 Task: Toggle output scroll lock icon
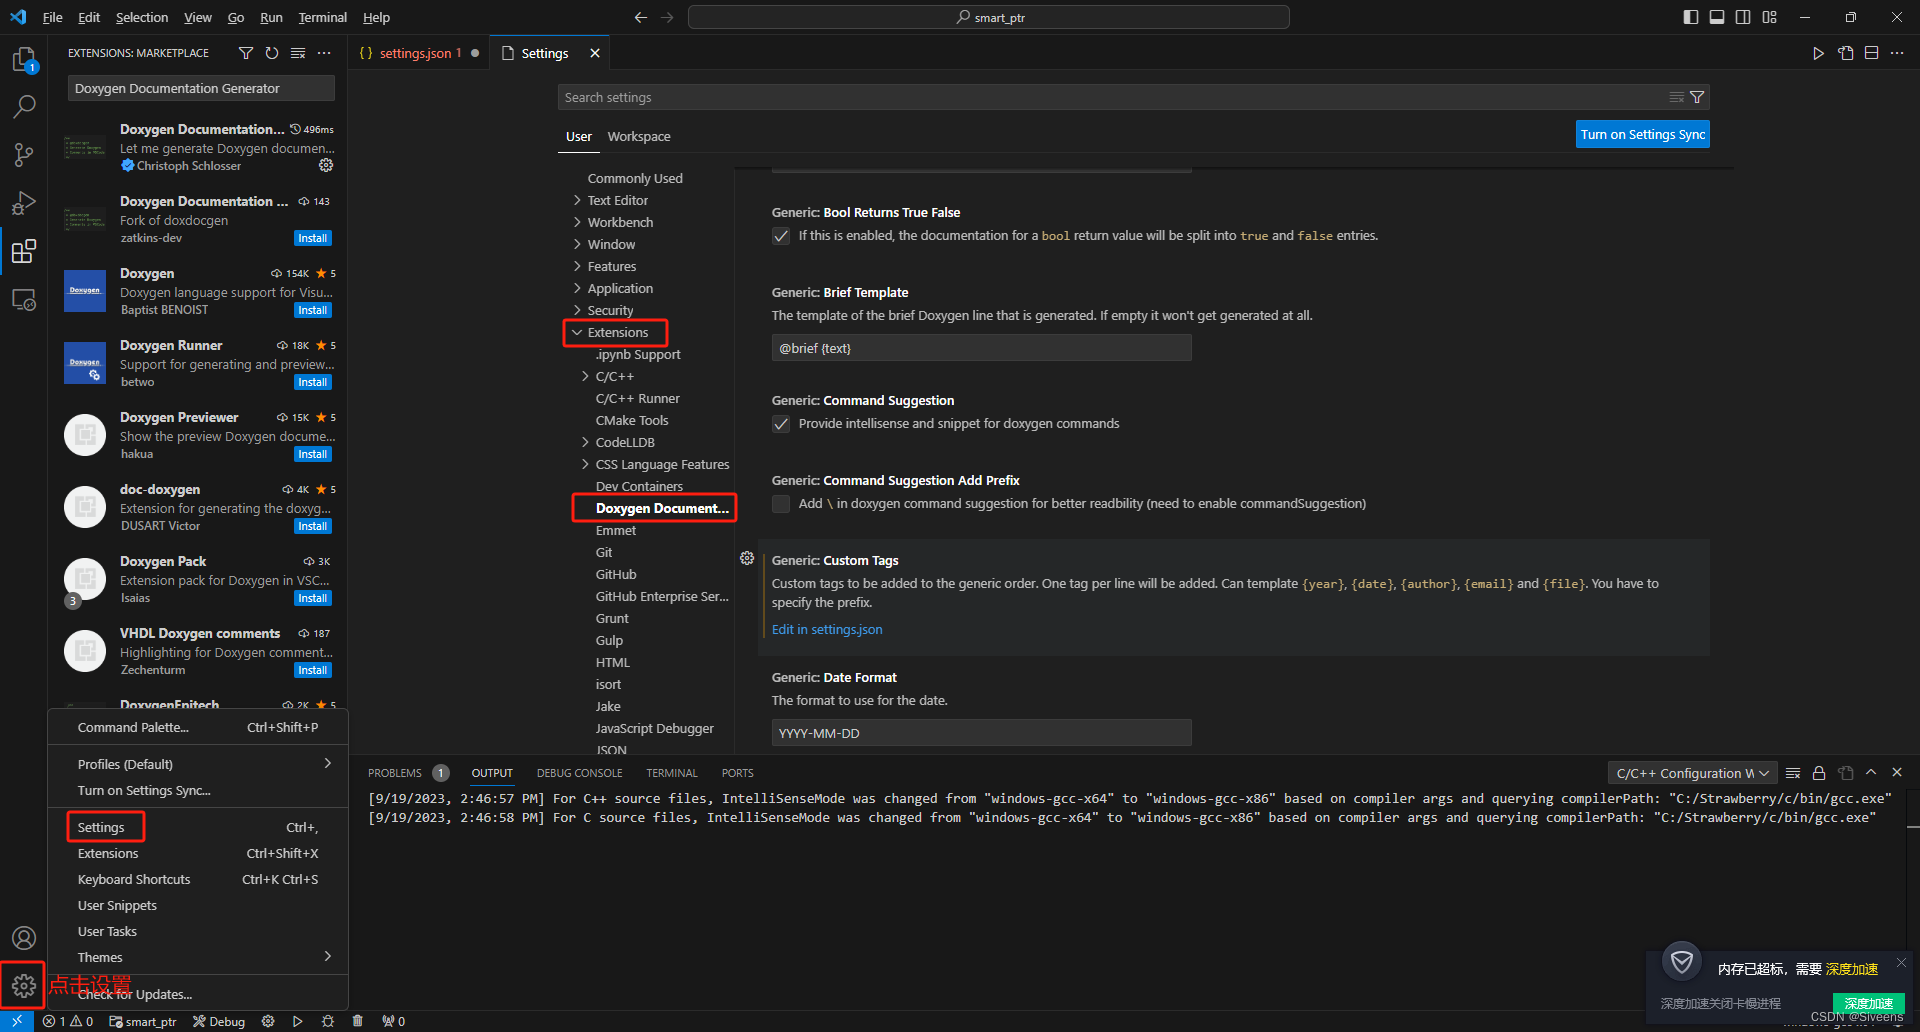(x=1819, y=773)
